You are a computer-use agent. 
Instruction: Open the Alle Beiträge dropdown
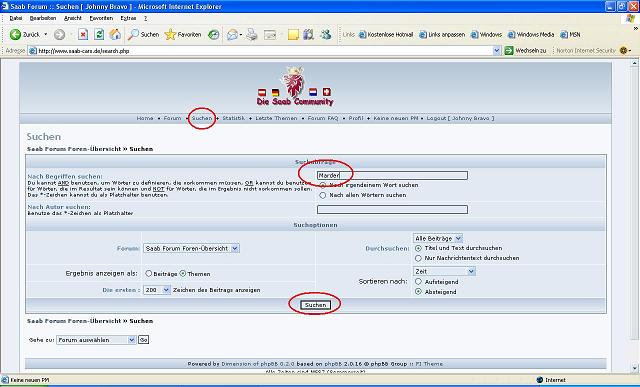tap(438, 238)
